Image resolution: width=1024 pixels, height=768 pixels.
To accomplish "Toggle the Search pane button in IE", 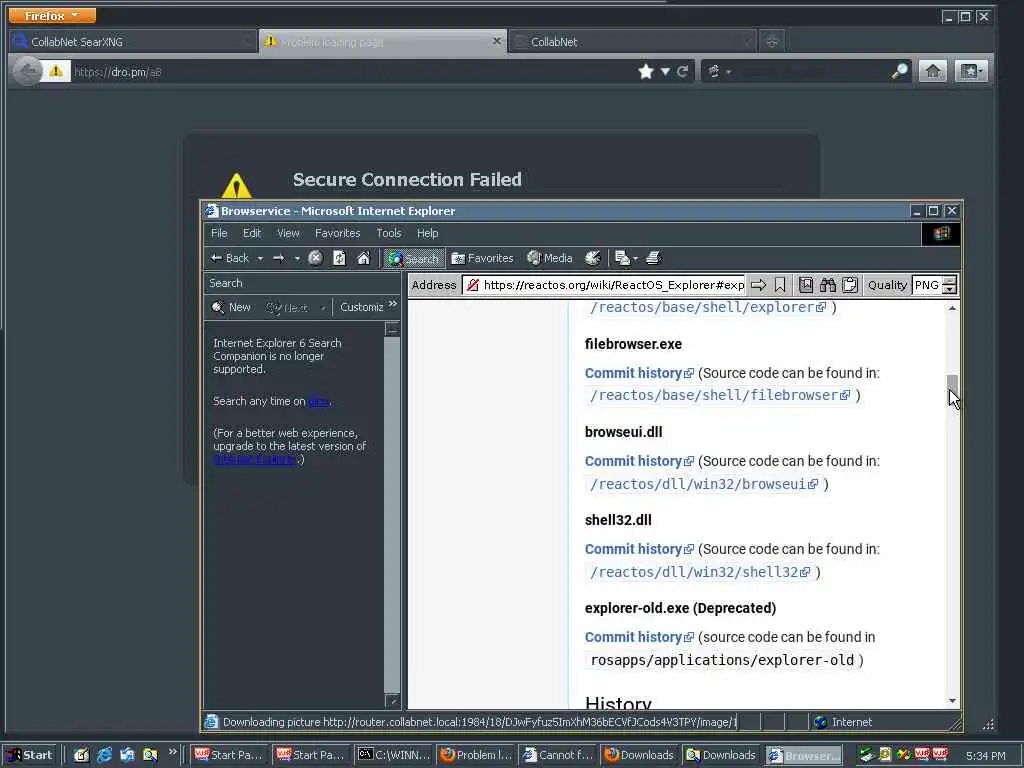I will coord(413,259).
